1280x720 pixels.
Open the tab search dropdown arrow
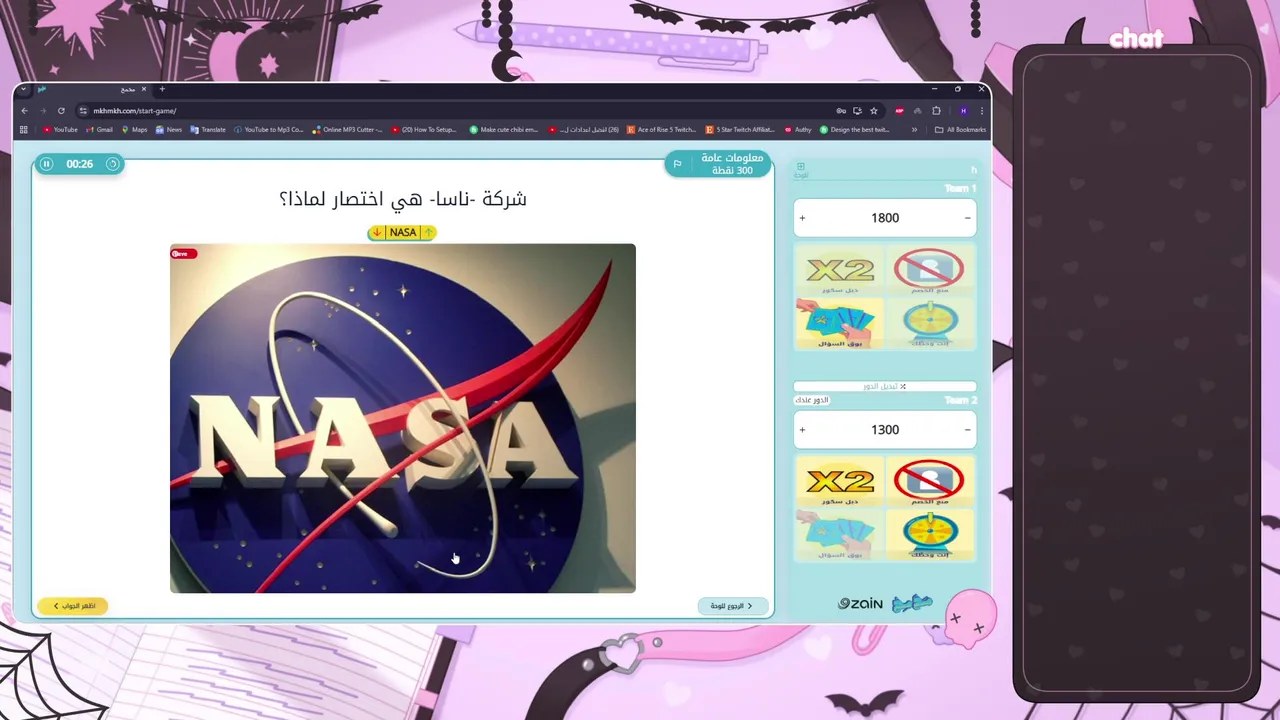pos(24,89)
